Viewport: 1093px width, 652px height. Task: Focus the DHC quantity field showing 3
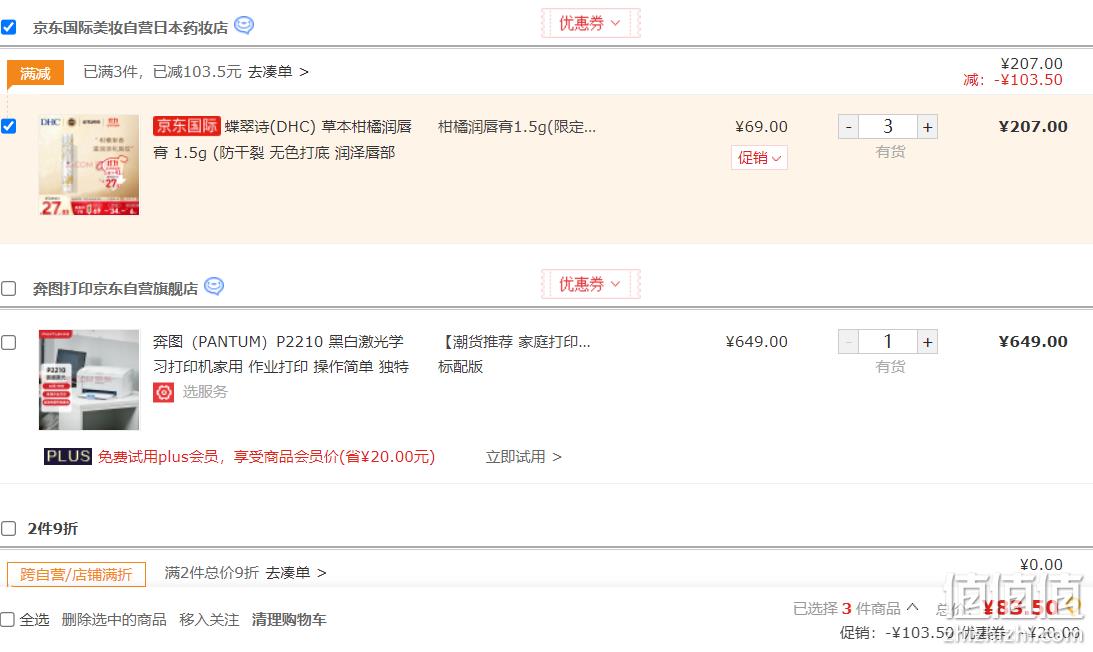point(888,127)
